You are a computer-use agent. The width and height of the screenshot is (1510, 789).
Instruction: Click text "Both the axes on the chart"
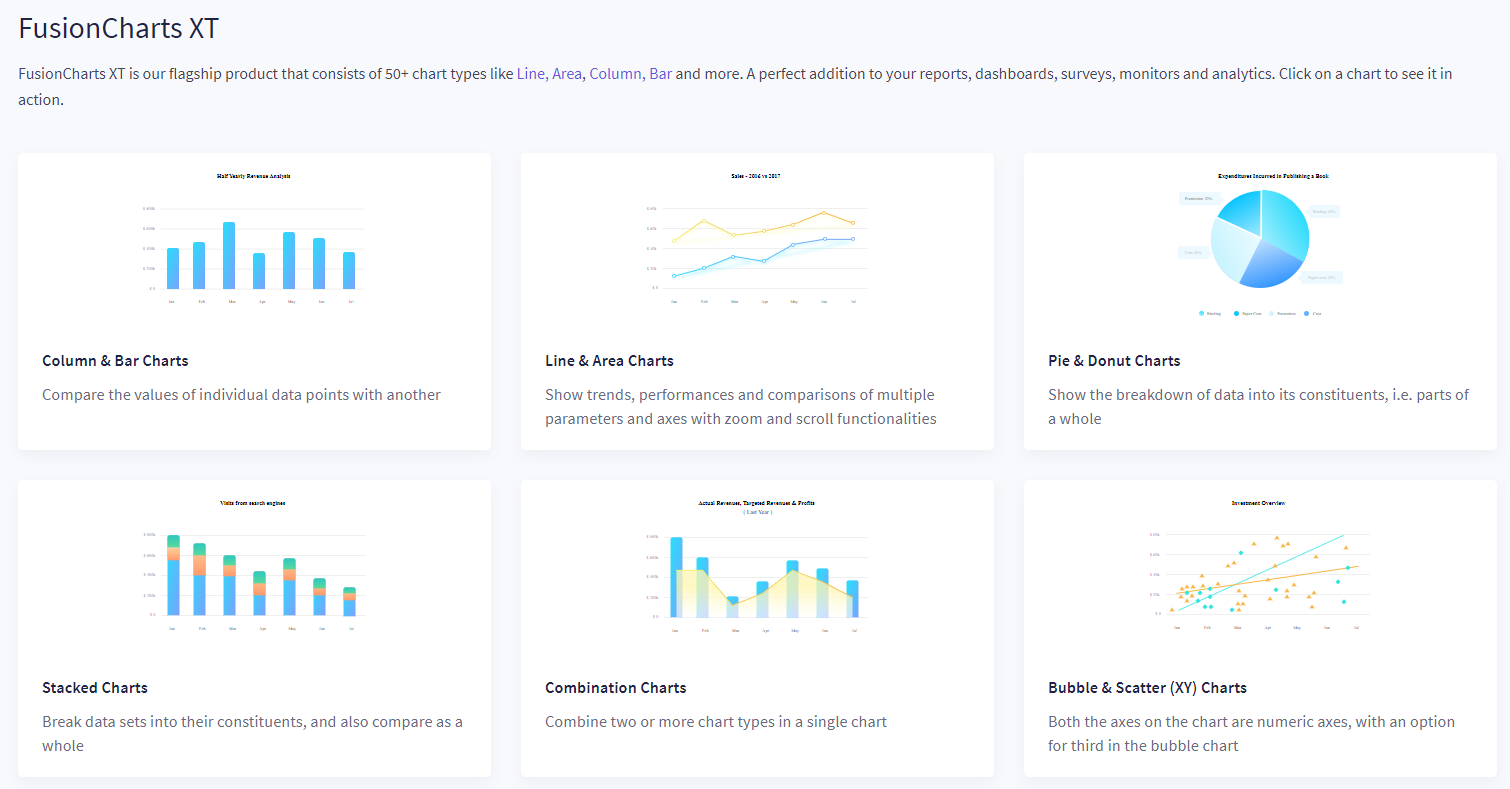point(1140,722)
